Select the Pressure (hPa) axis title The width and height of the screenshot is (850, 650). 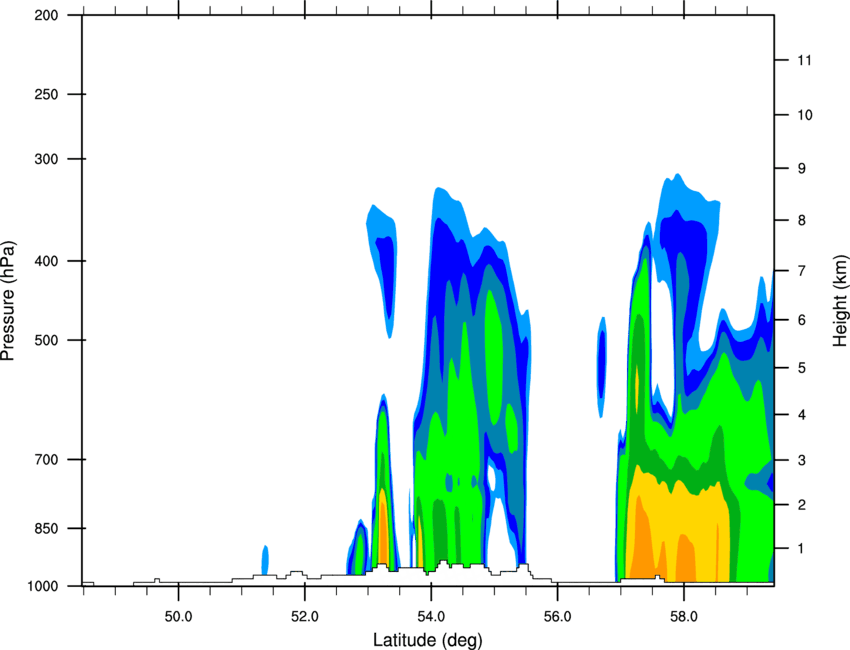tap(8, 301)
